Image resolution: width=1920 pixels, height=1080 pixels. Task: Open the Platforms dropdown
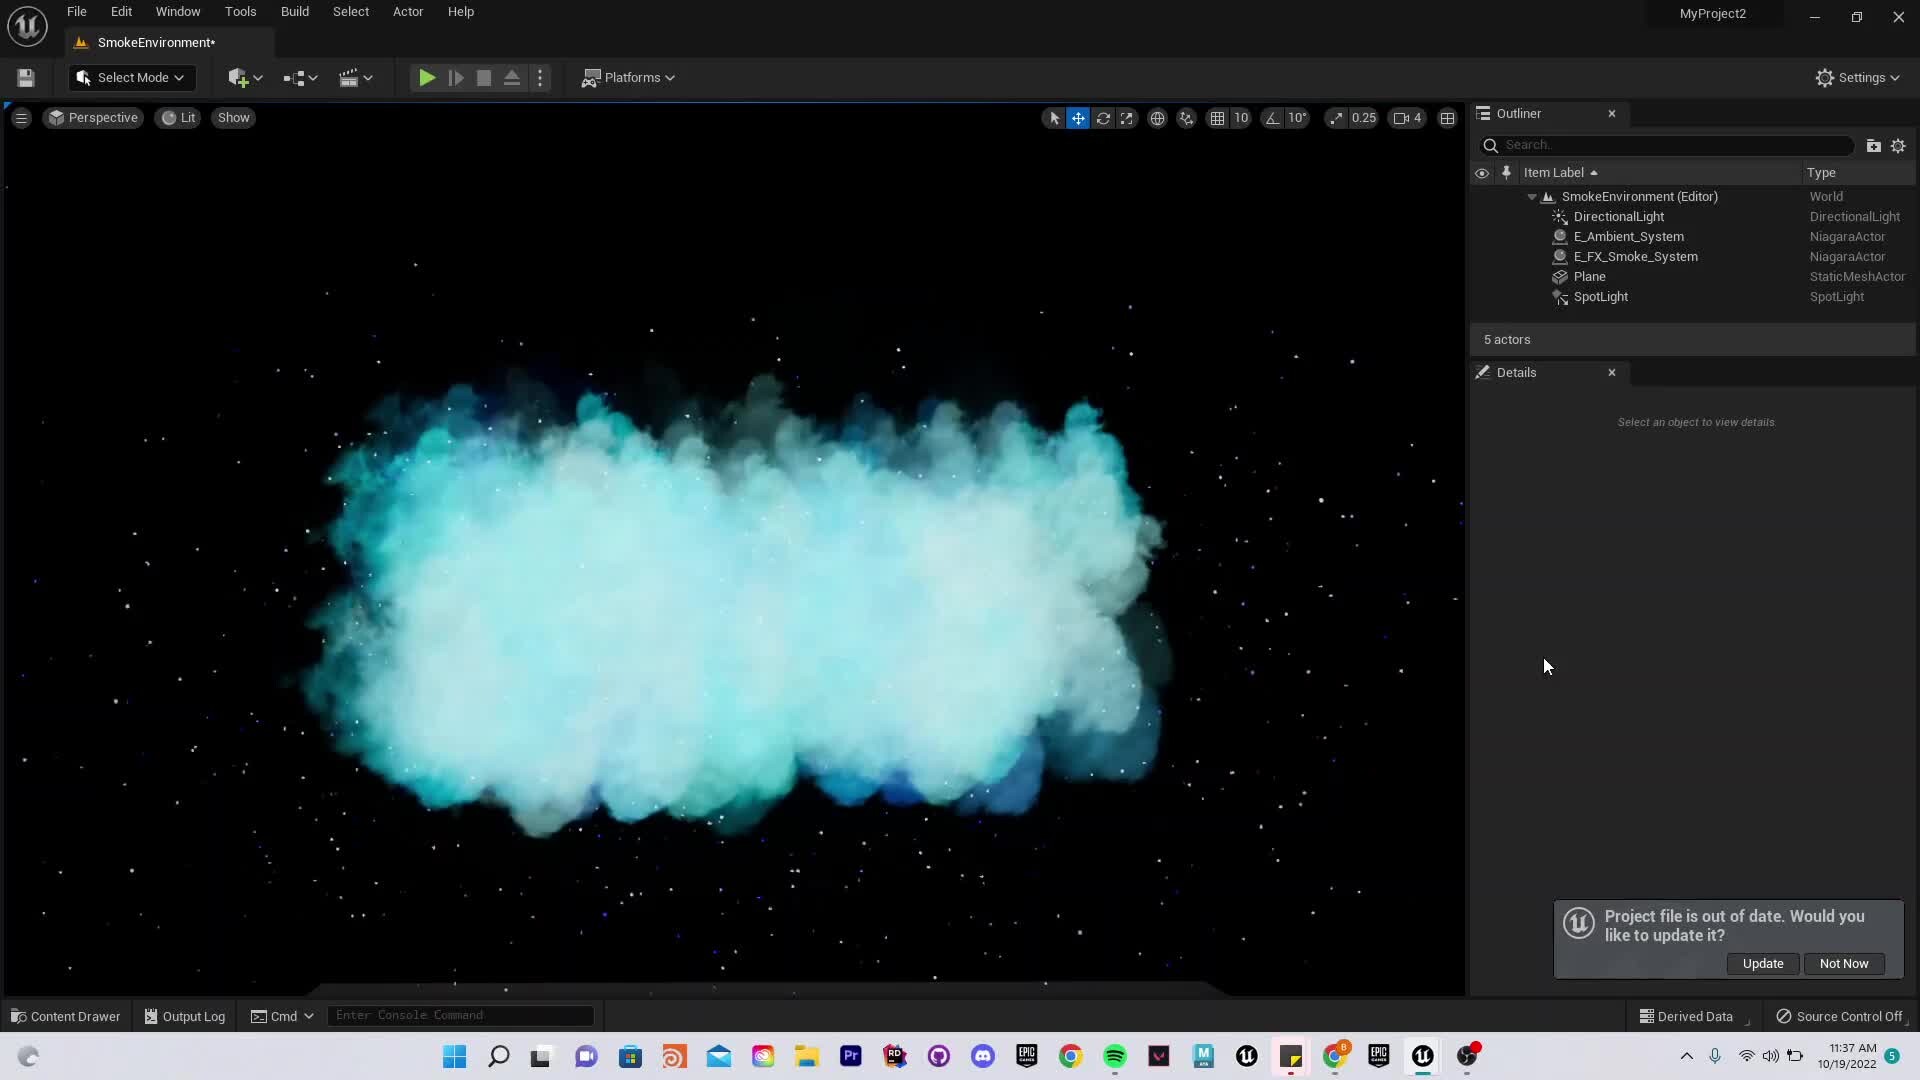click(629, 77)
